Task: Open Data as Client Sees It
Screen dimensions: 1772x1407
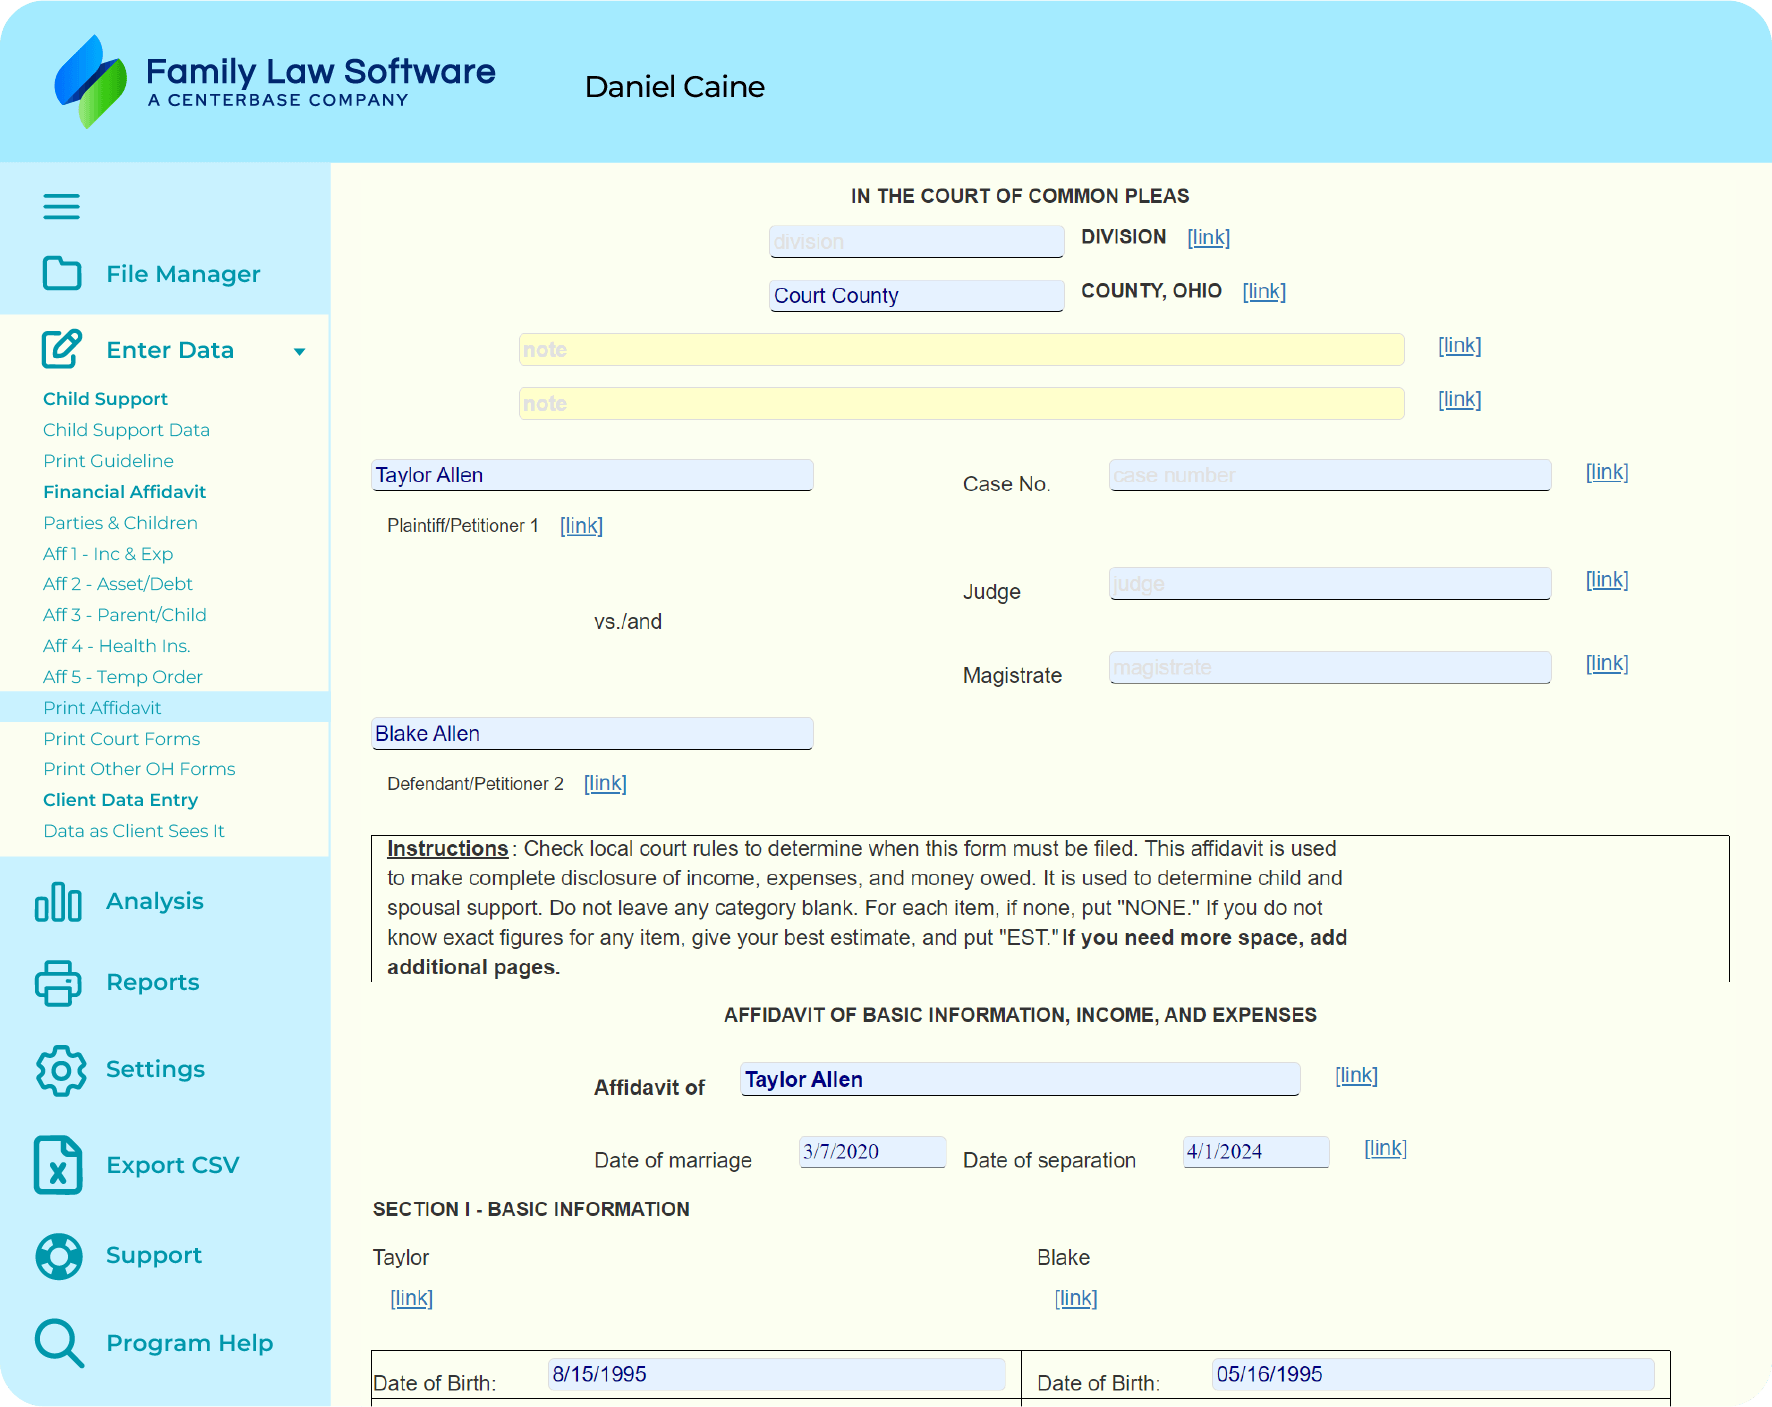Action: point(133,830)
